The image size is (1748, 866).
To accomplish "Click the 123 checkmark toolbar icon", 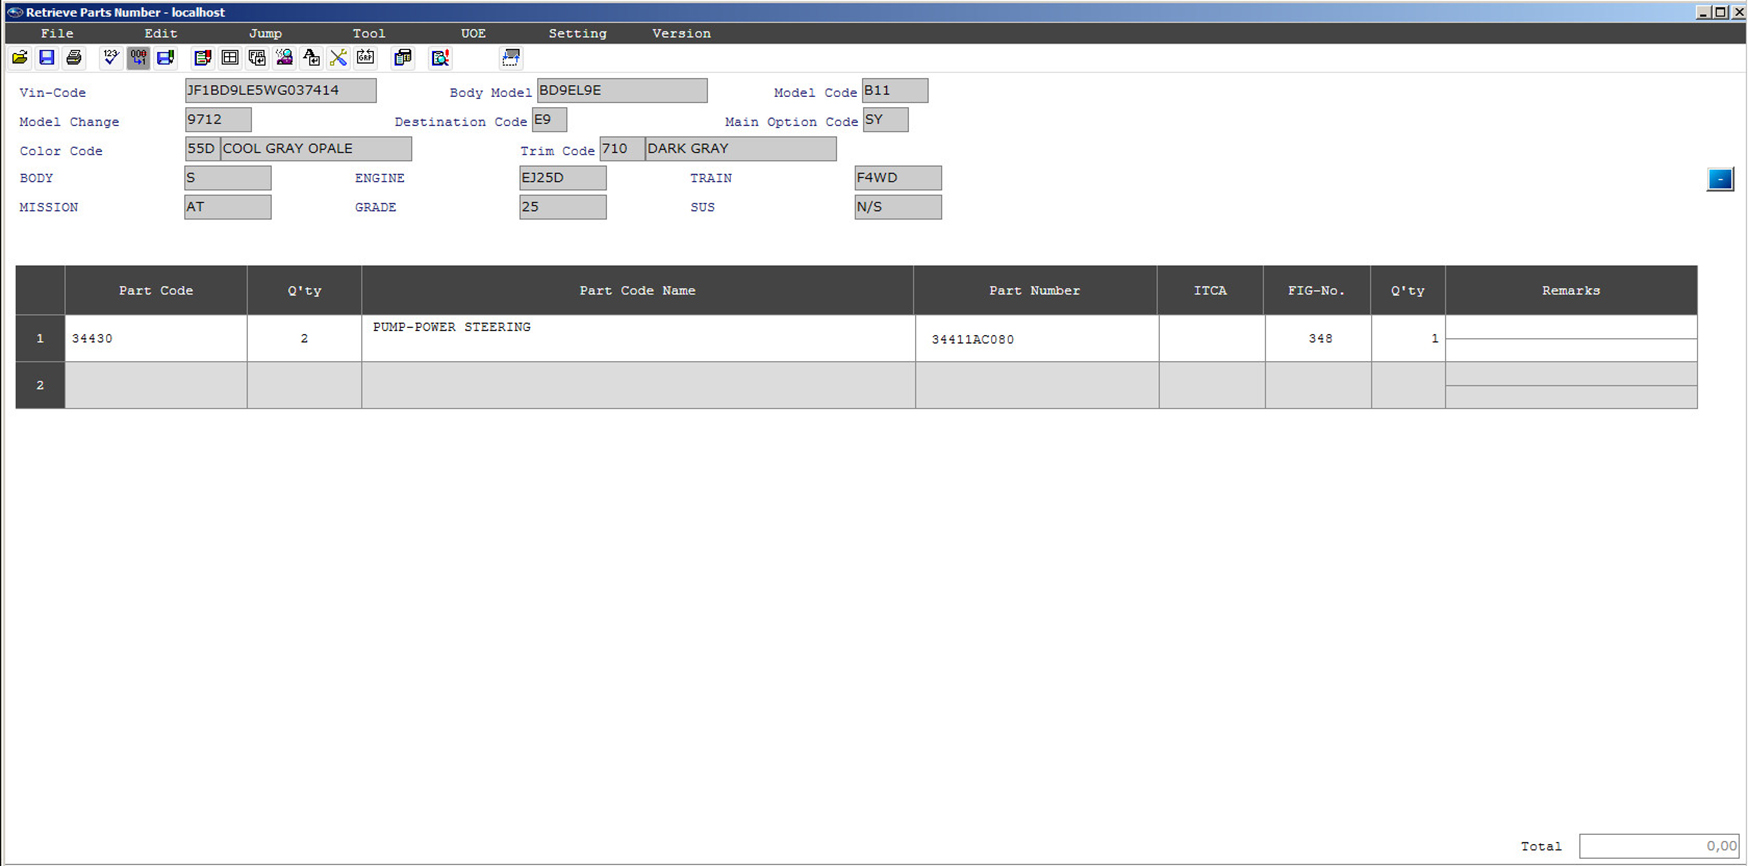I will tap(111, 58).
